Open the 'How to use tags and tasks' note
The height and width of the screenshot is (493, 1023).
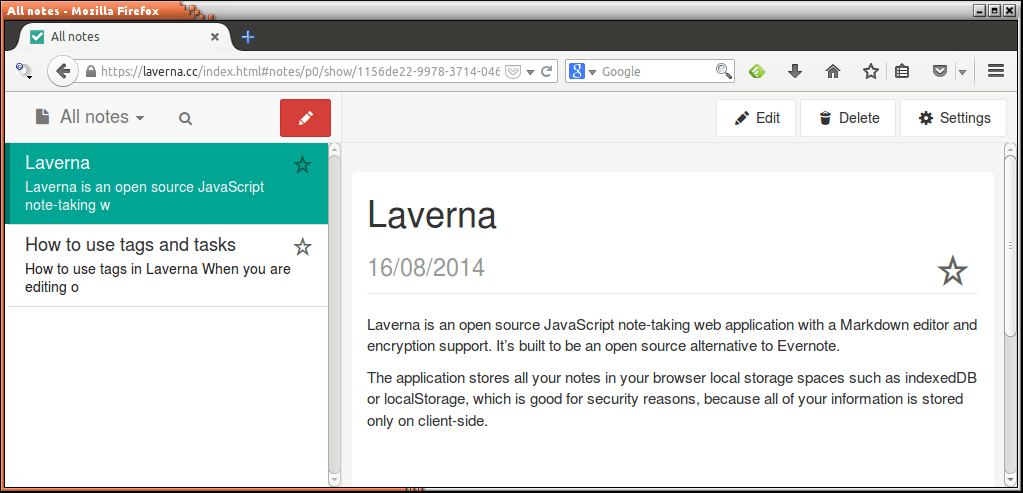[x=166, y=265]
